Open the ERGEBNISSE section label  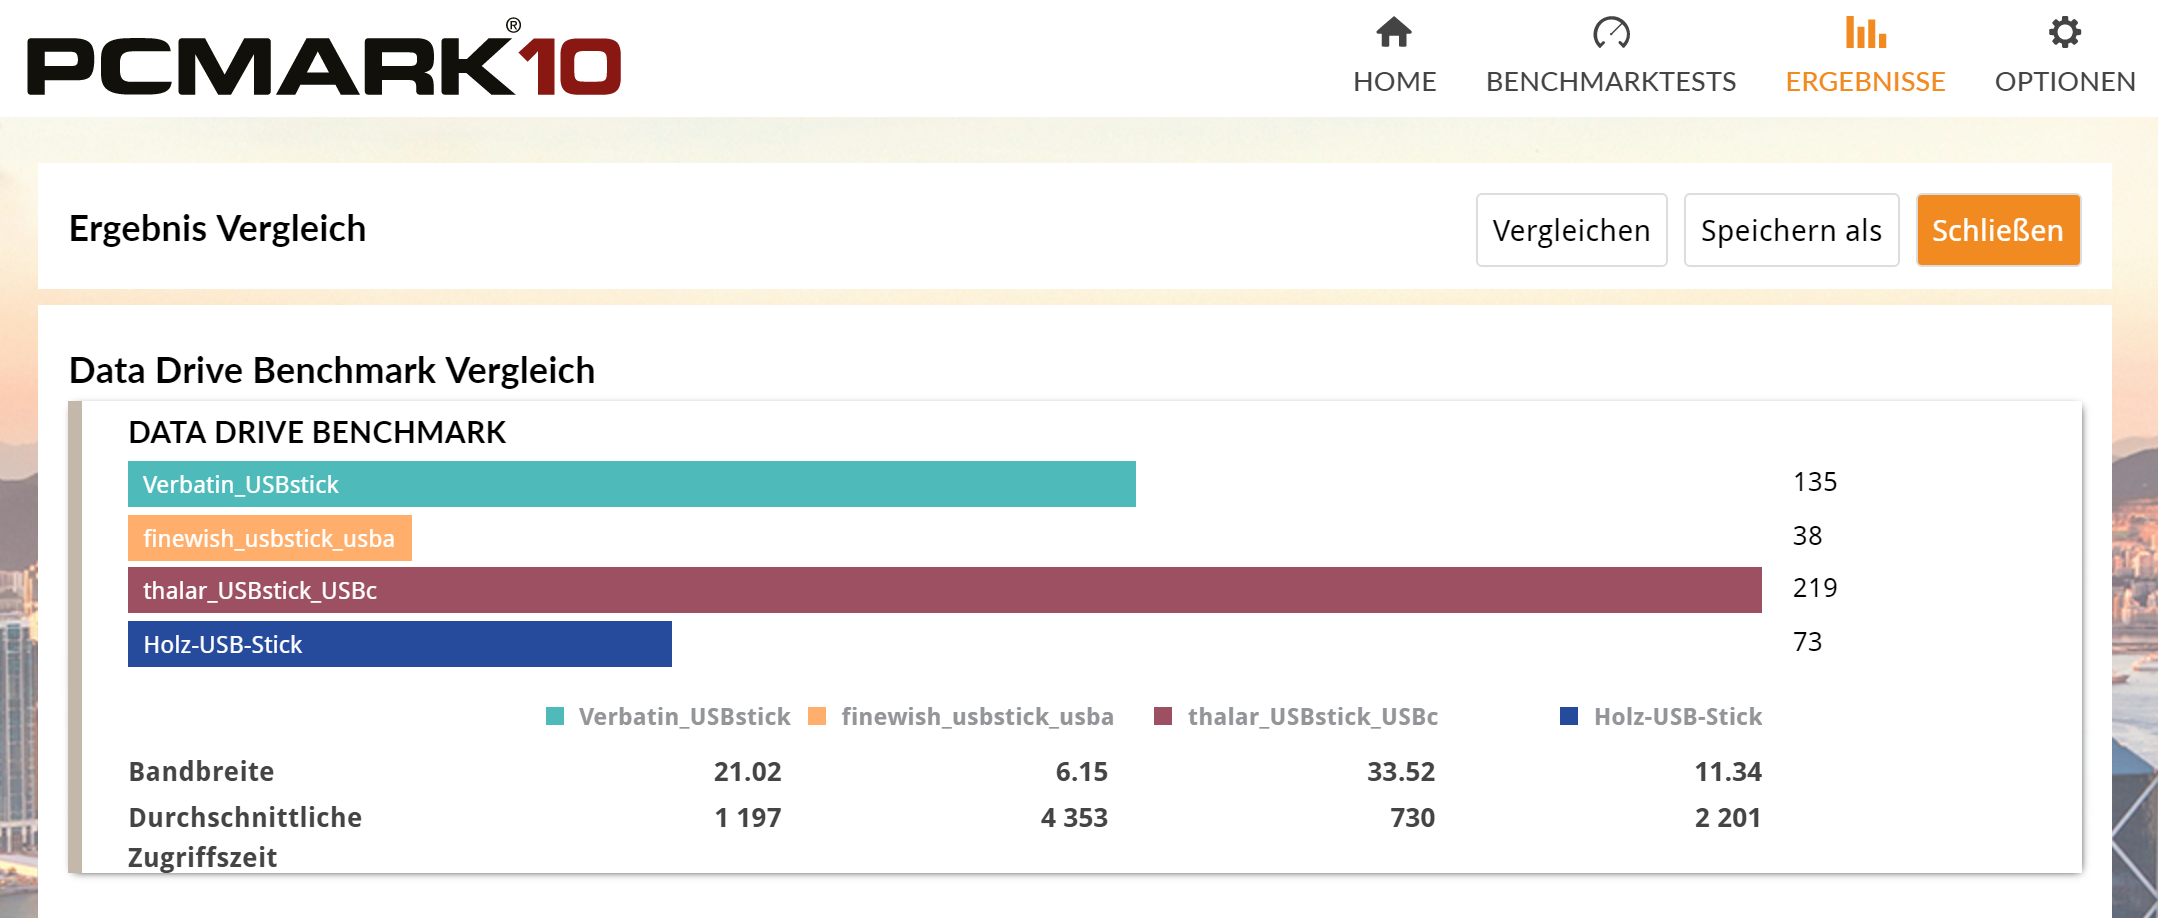coord(1865,82)
